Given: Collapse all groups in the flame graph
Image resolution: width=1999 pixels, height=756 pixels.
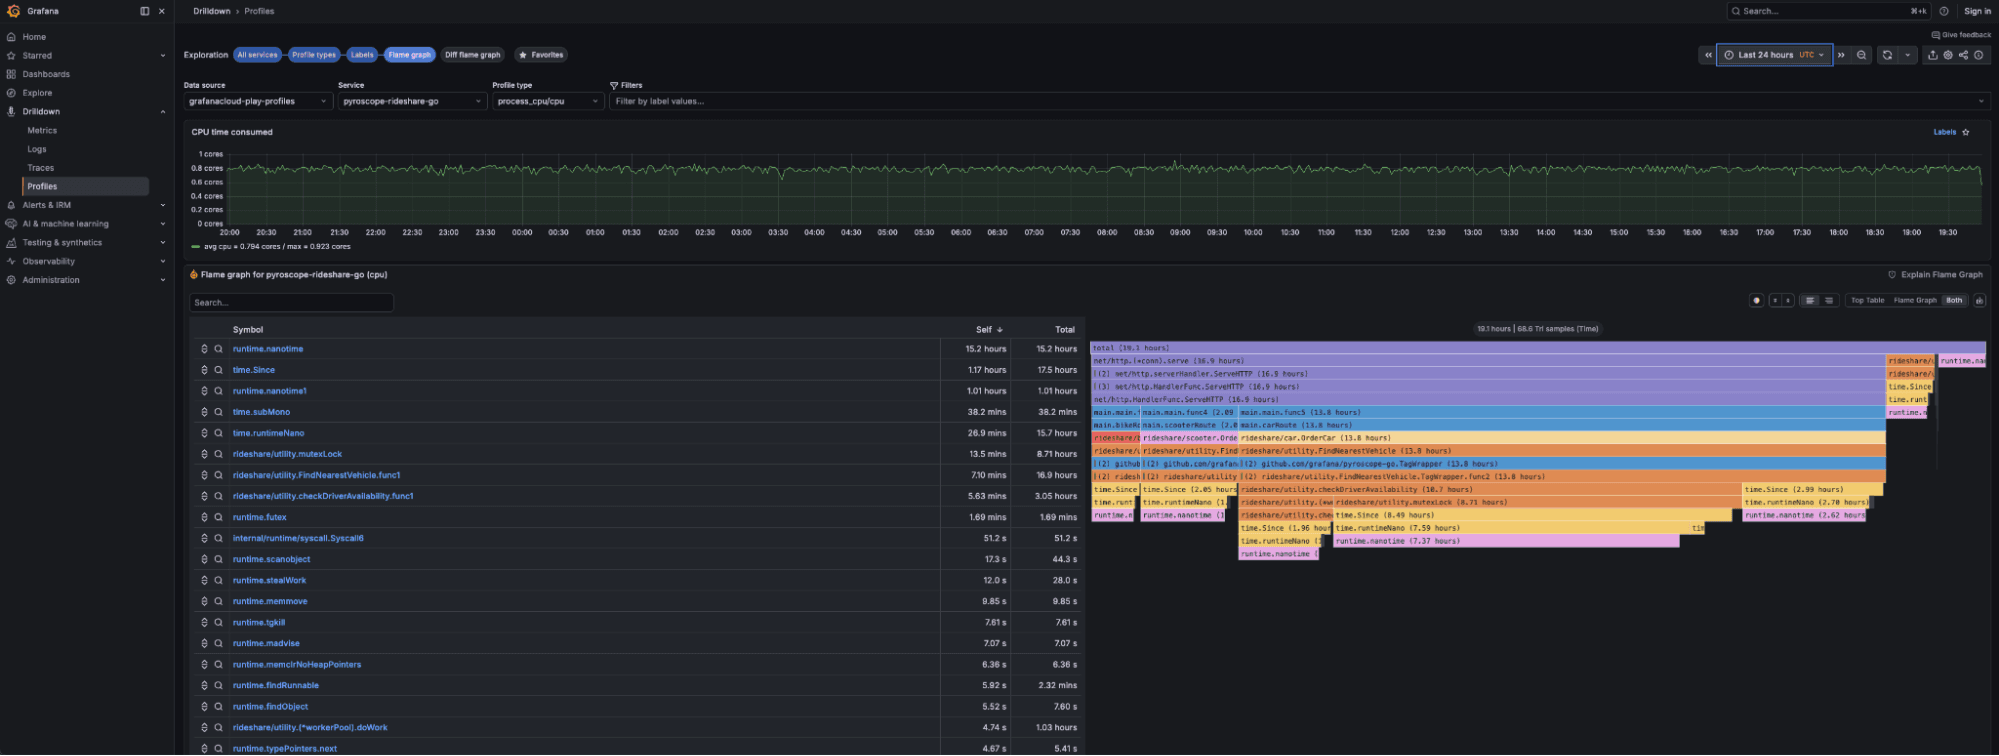Looking at the screenshot, I should [x=1788, y=300].
